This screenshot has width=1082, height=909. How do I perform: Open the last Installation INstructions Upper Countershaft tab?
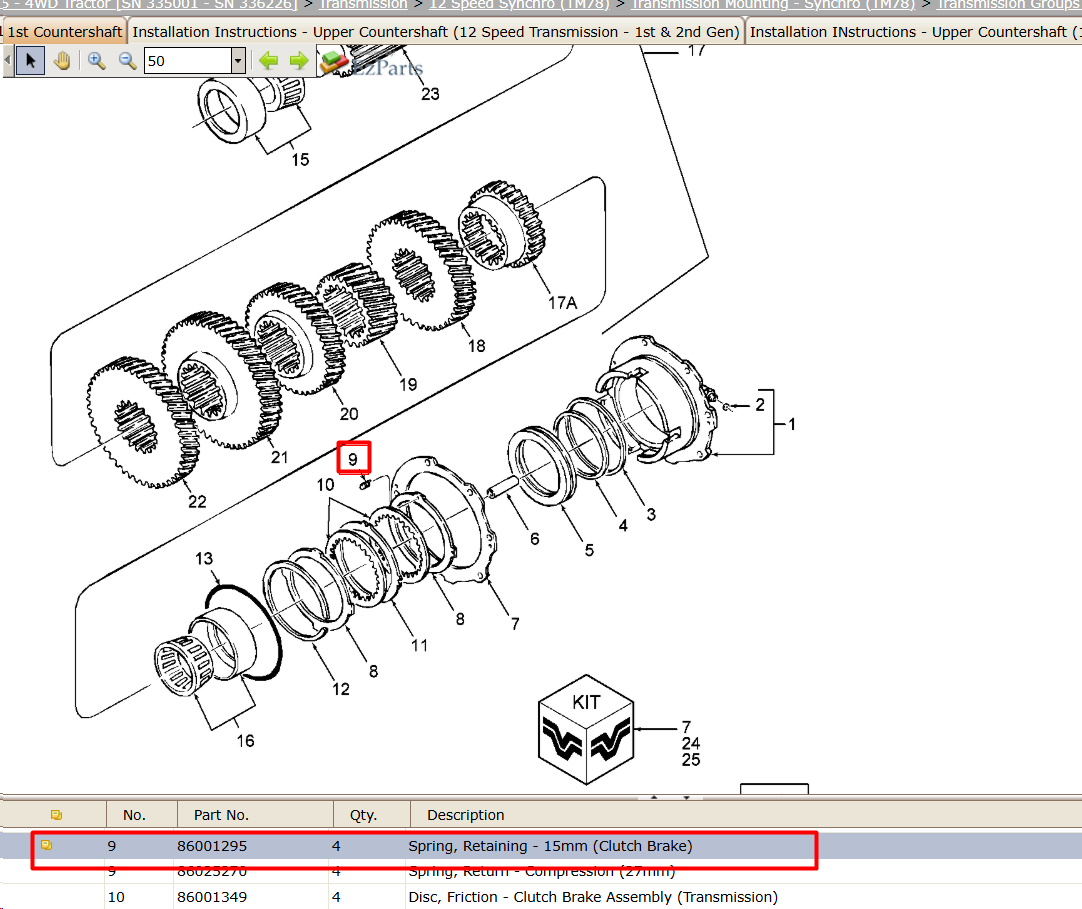(914, 32)
